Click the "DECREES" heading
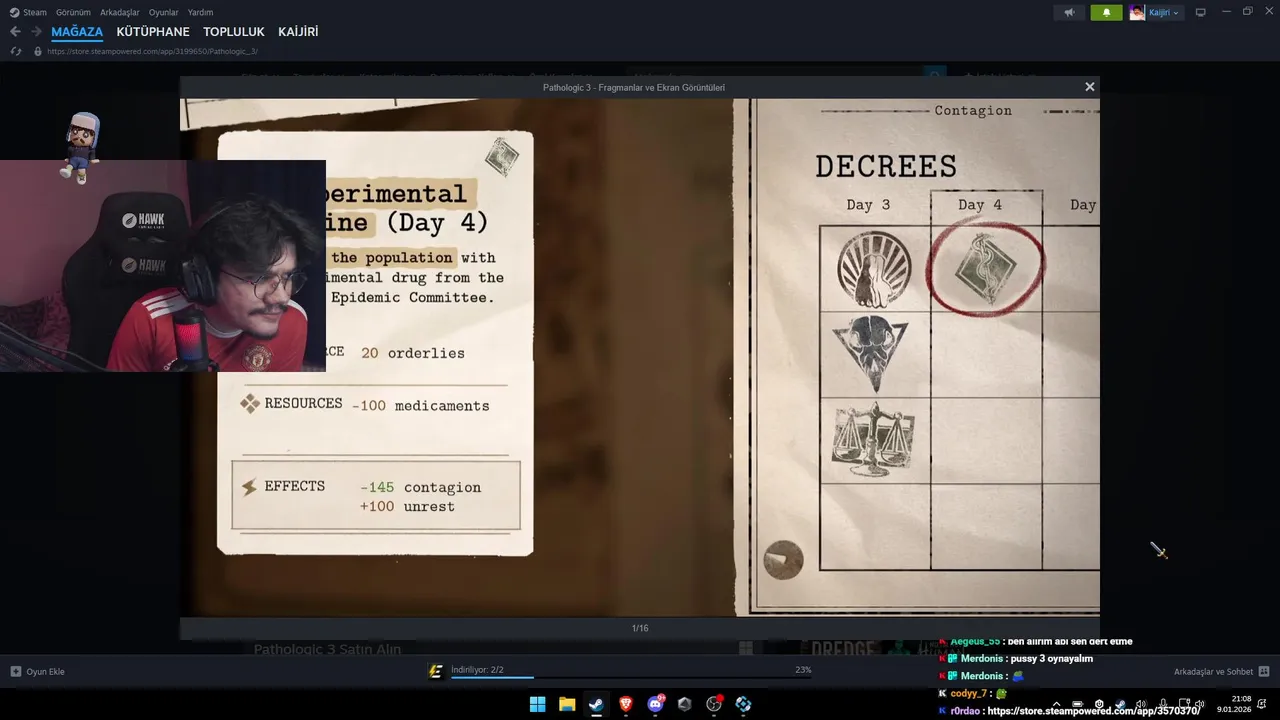1280x720 pixels. pos(886,166)
